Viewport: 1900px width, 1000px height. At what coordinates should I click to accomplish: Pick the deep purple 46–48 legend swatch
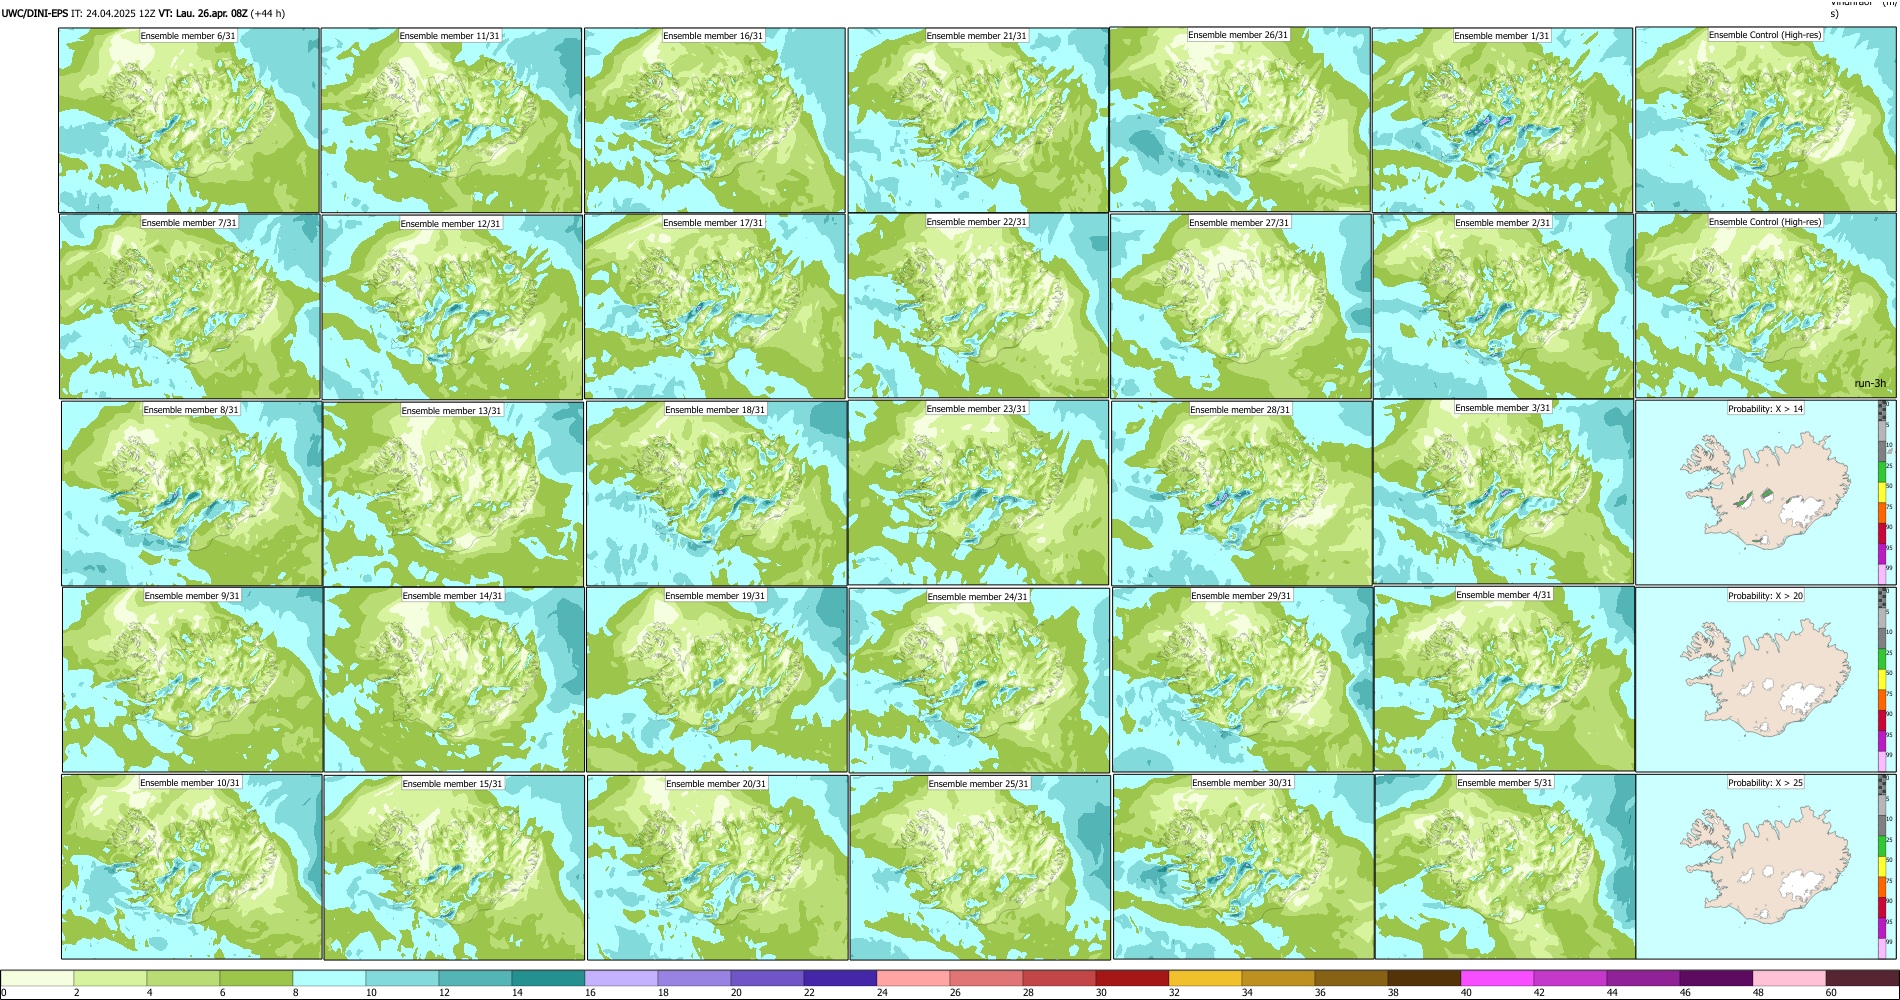click(1716, 978)
